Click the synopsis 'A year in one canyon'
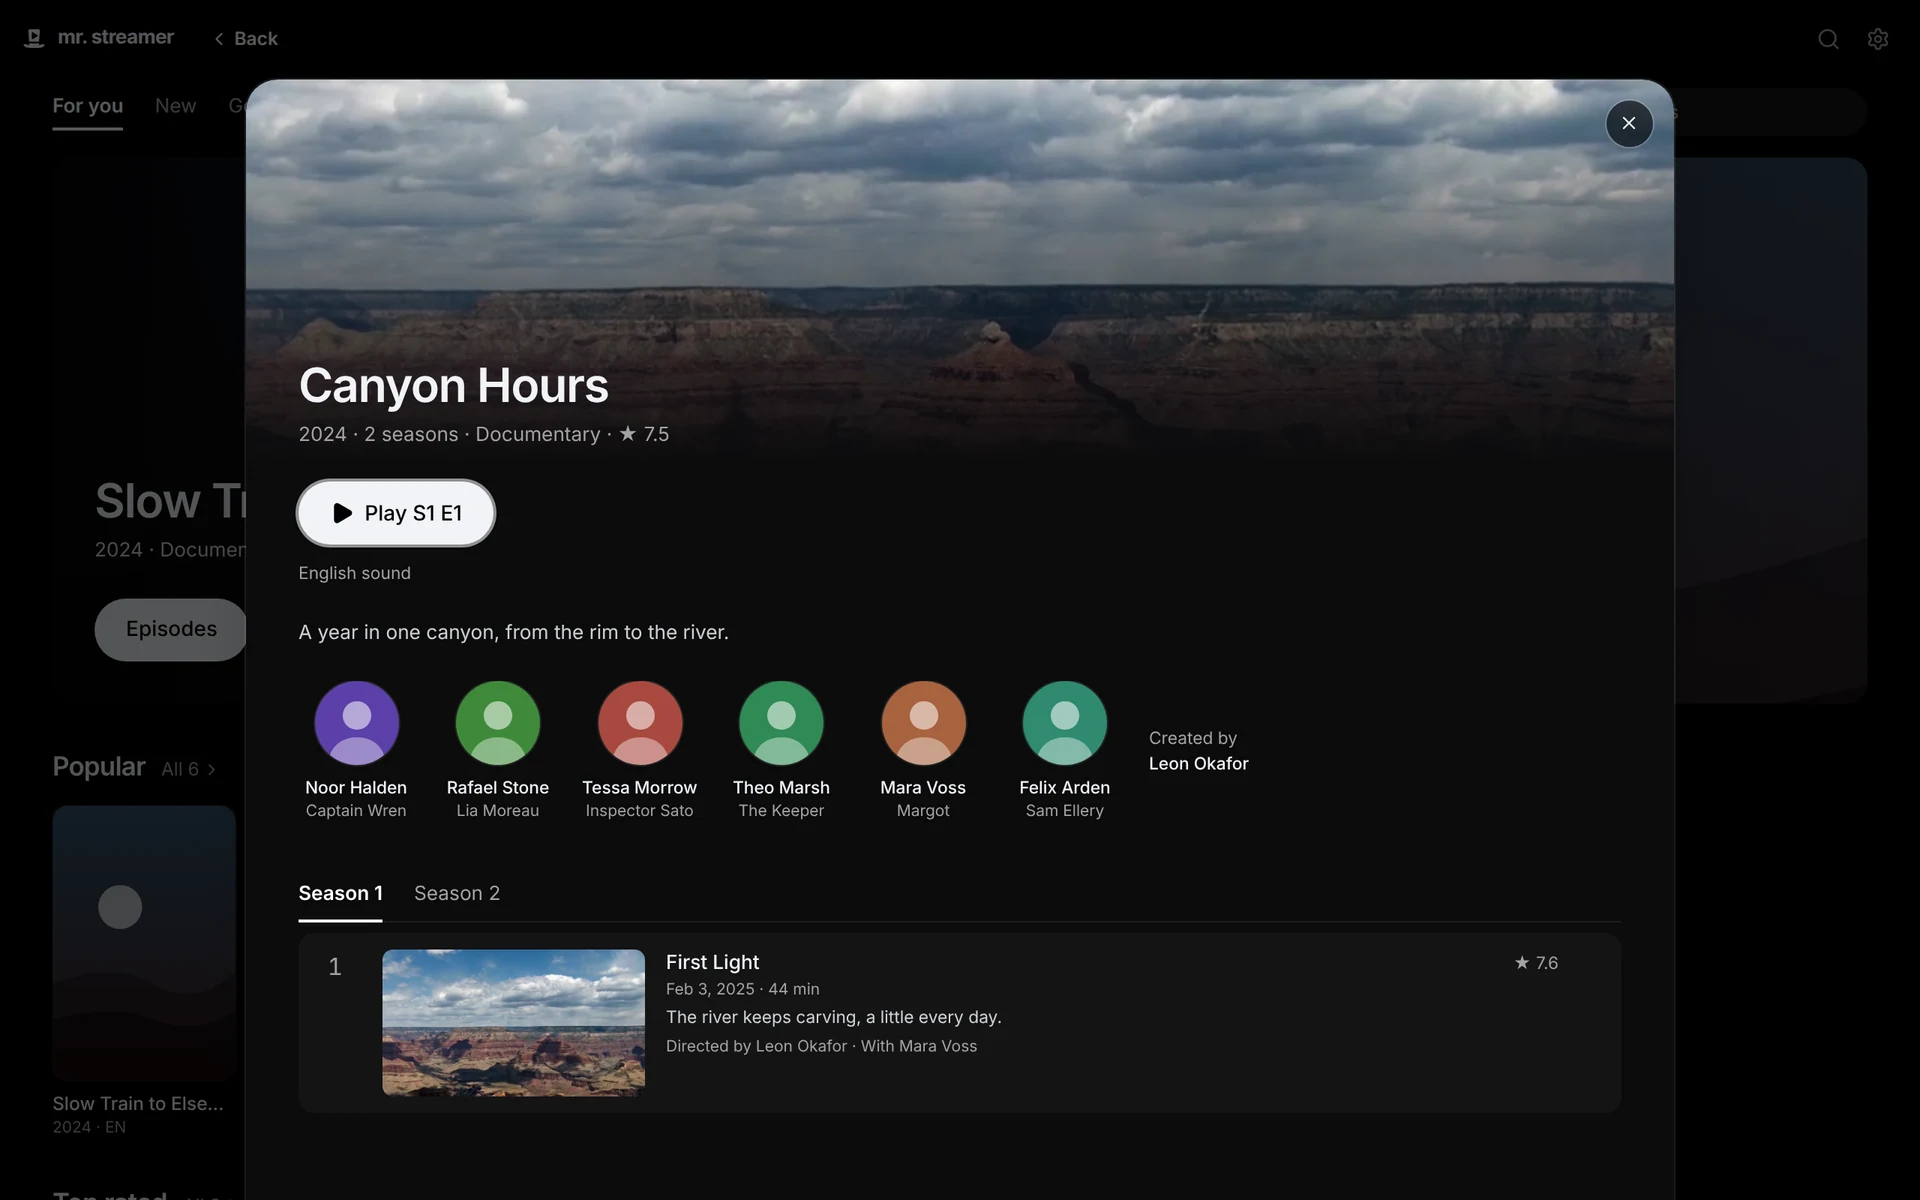 click(x=513, y=632)
